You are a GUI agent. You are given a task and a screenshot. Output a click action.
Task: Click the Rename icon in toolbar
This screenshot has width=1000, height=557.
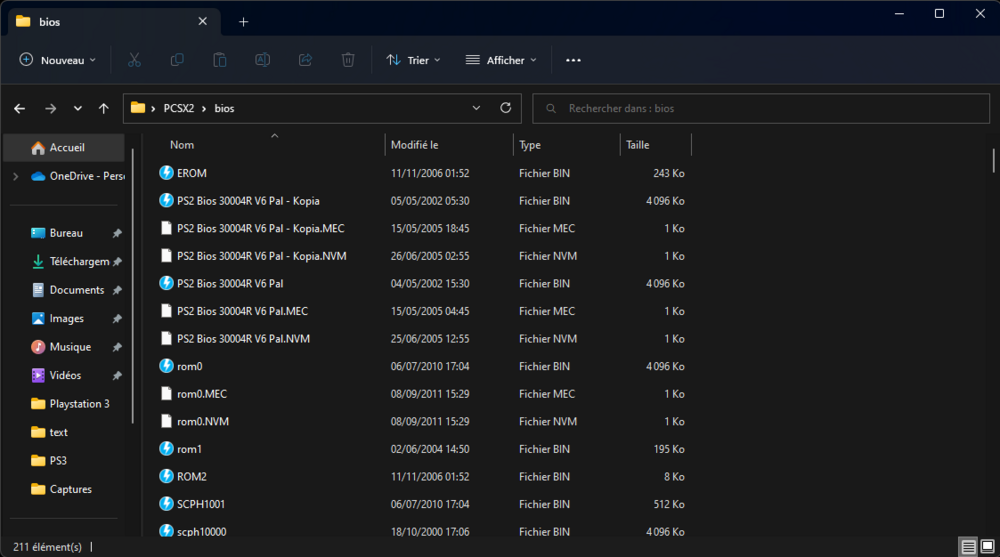(262, 60)
